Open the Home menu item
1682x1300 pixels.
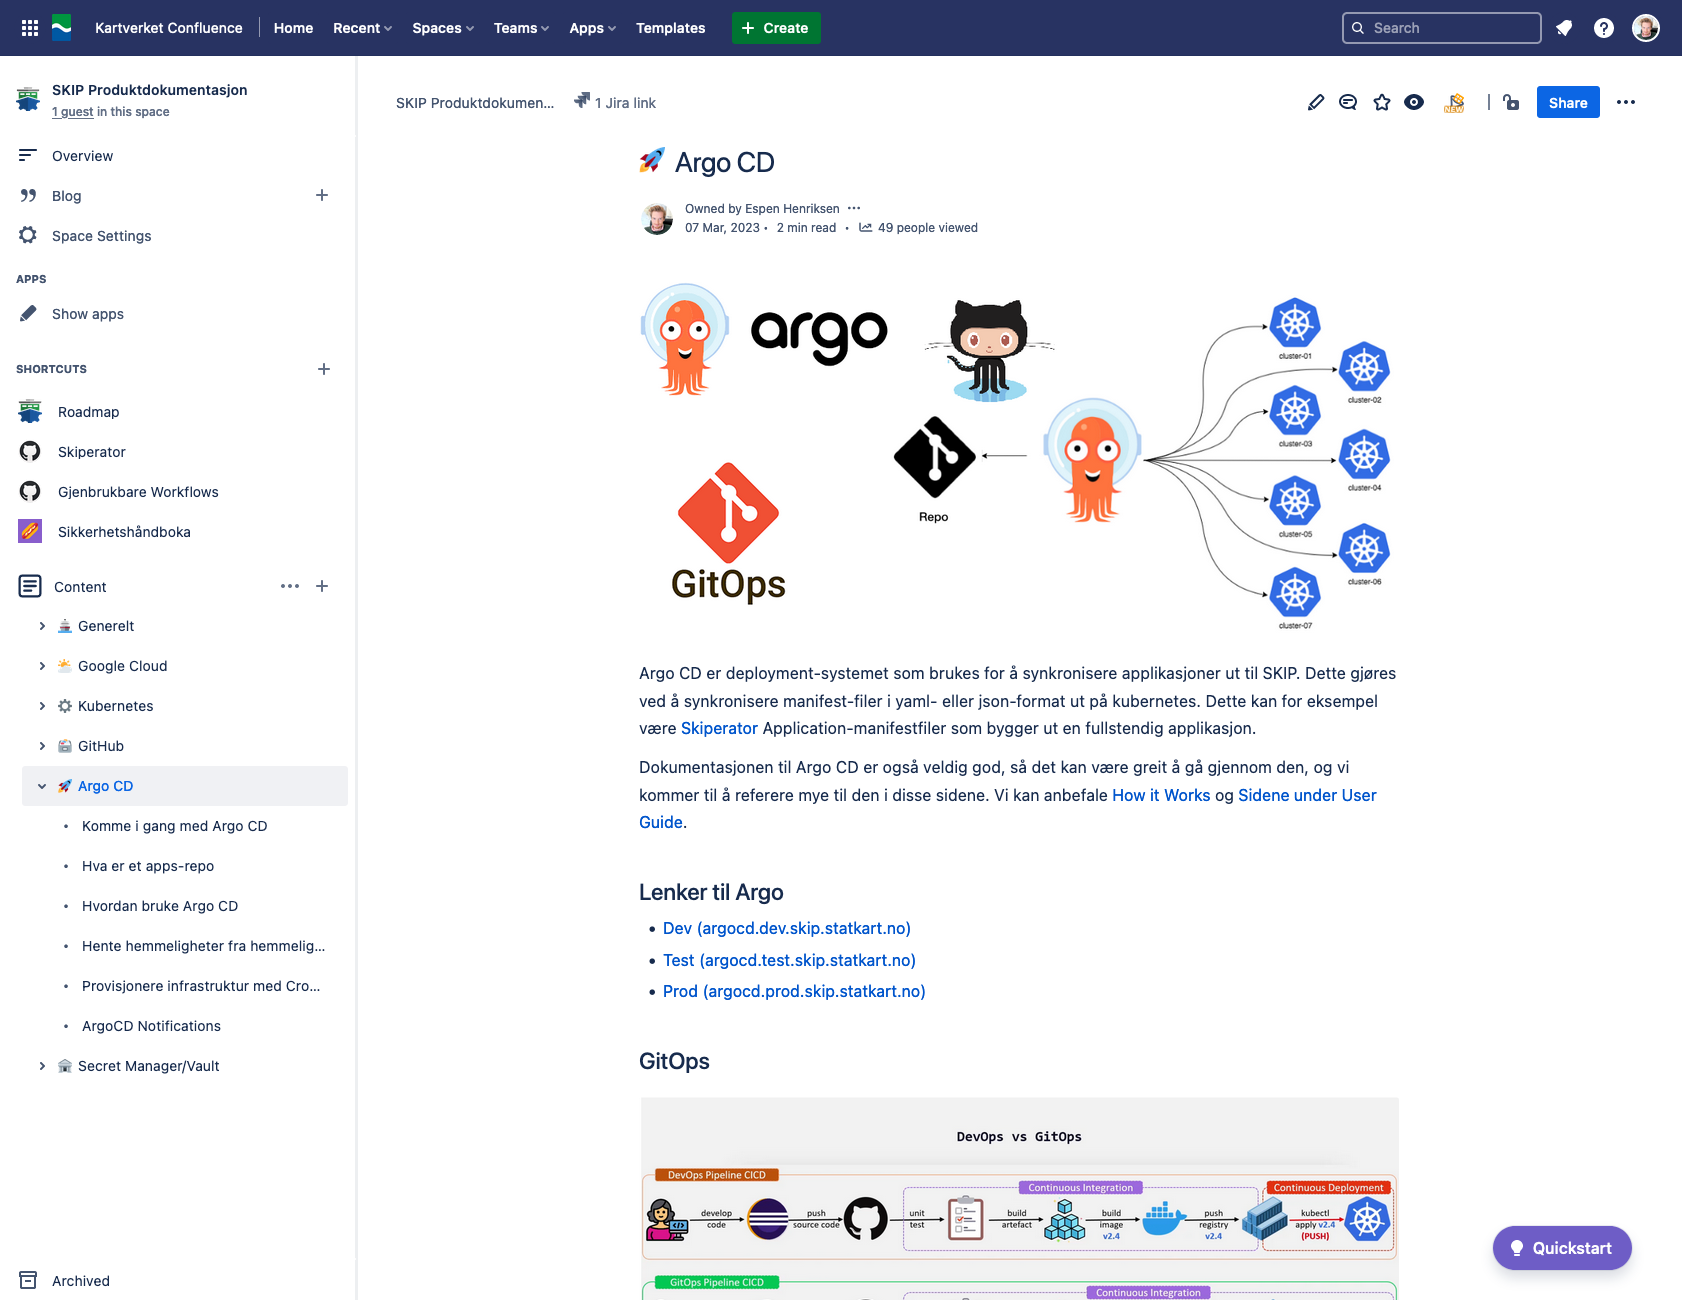point(293,28)
